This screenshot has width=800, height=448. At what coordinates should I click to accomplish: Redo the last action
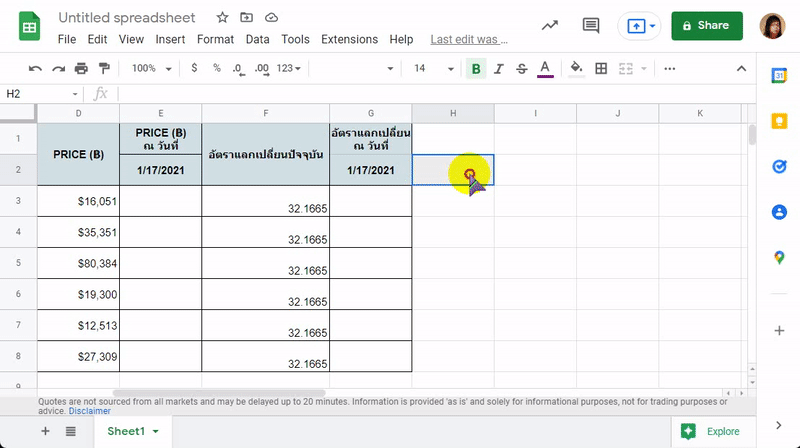[x=58, y=68]
